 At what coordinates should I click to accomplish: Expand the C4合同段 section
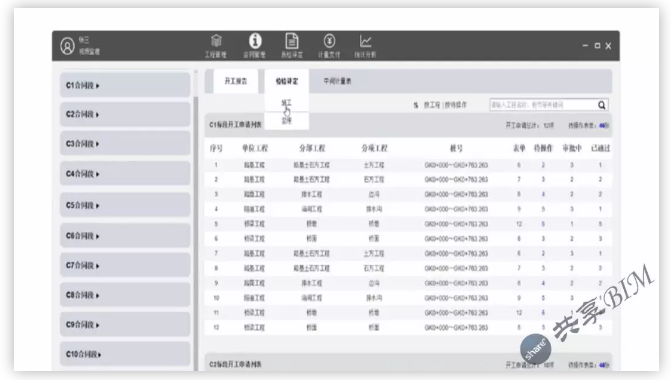[125, 174]
